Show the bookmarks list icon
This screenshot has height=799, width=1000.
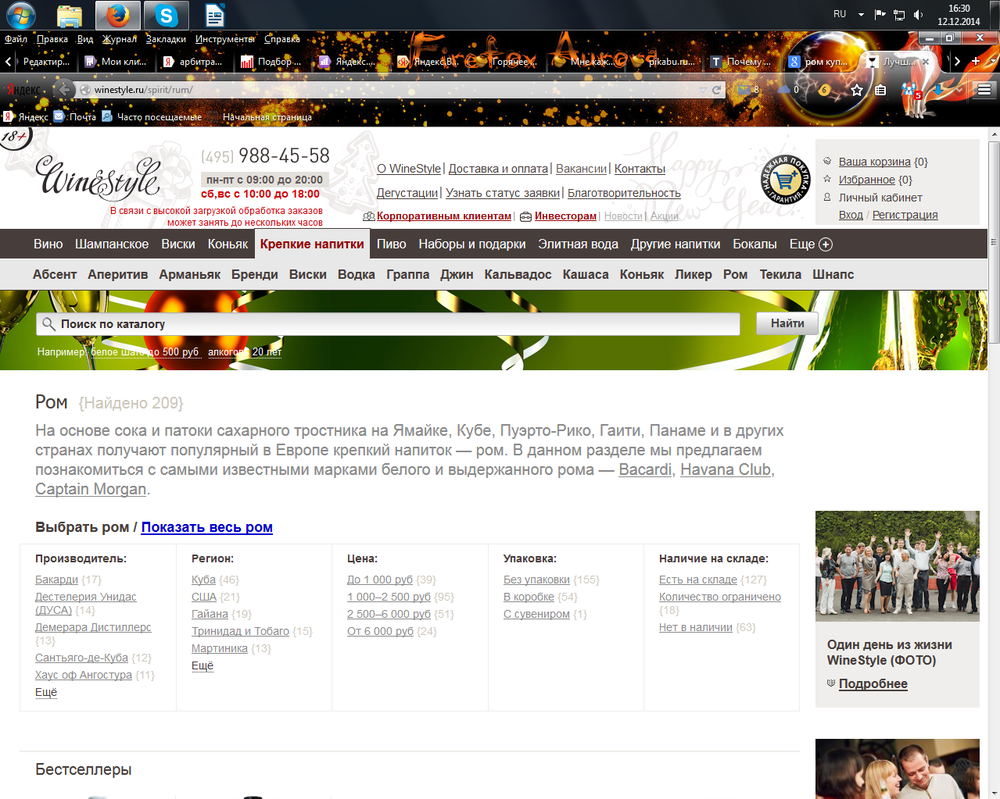[880, 90]
